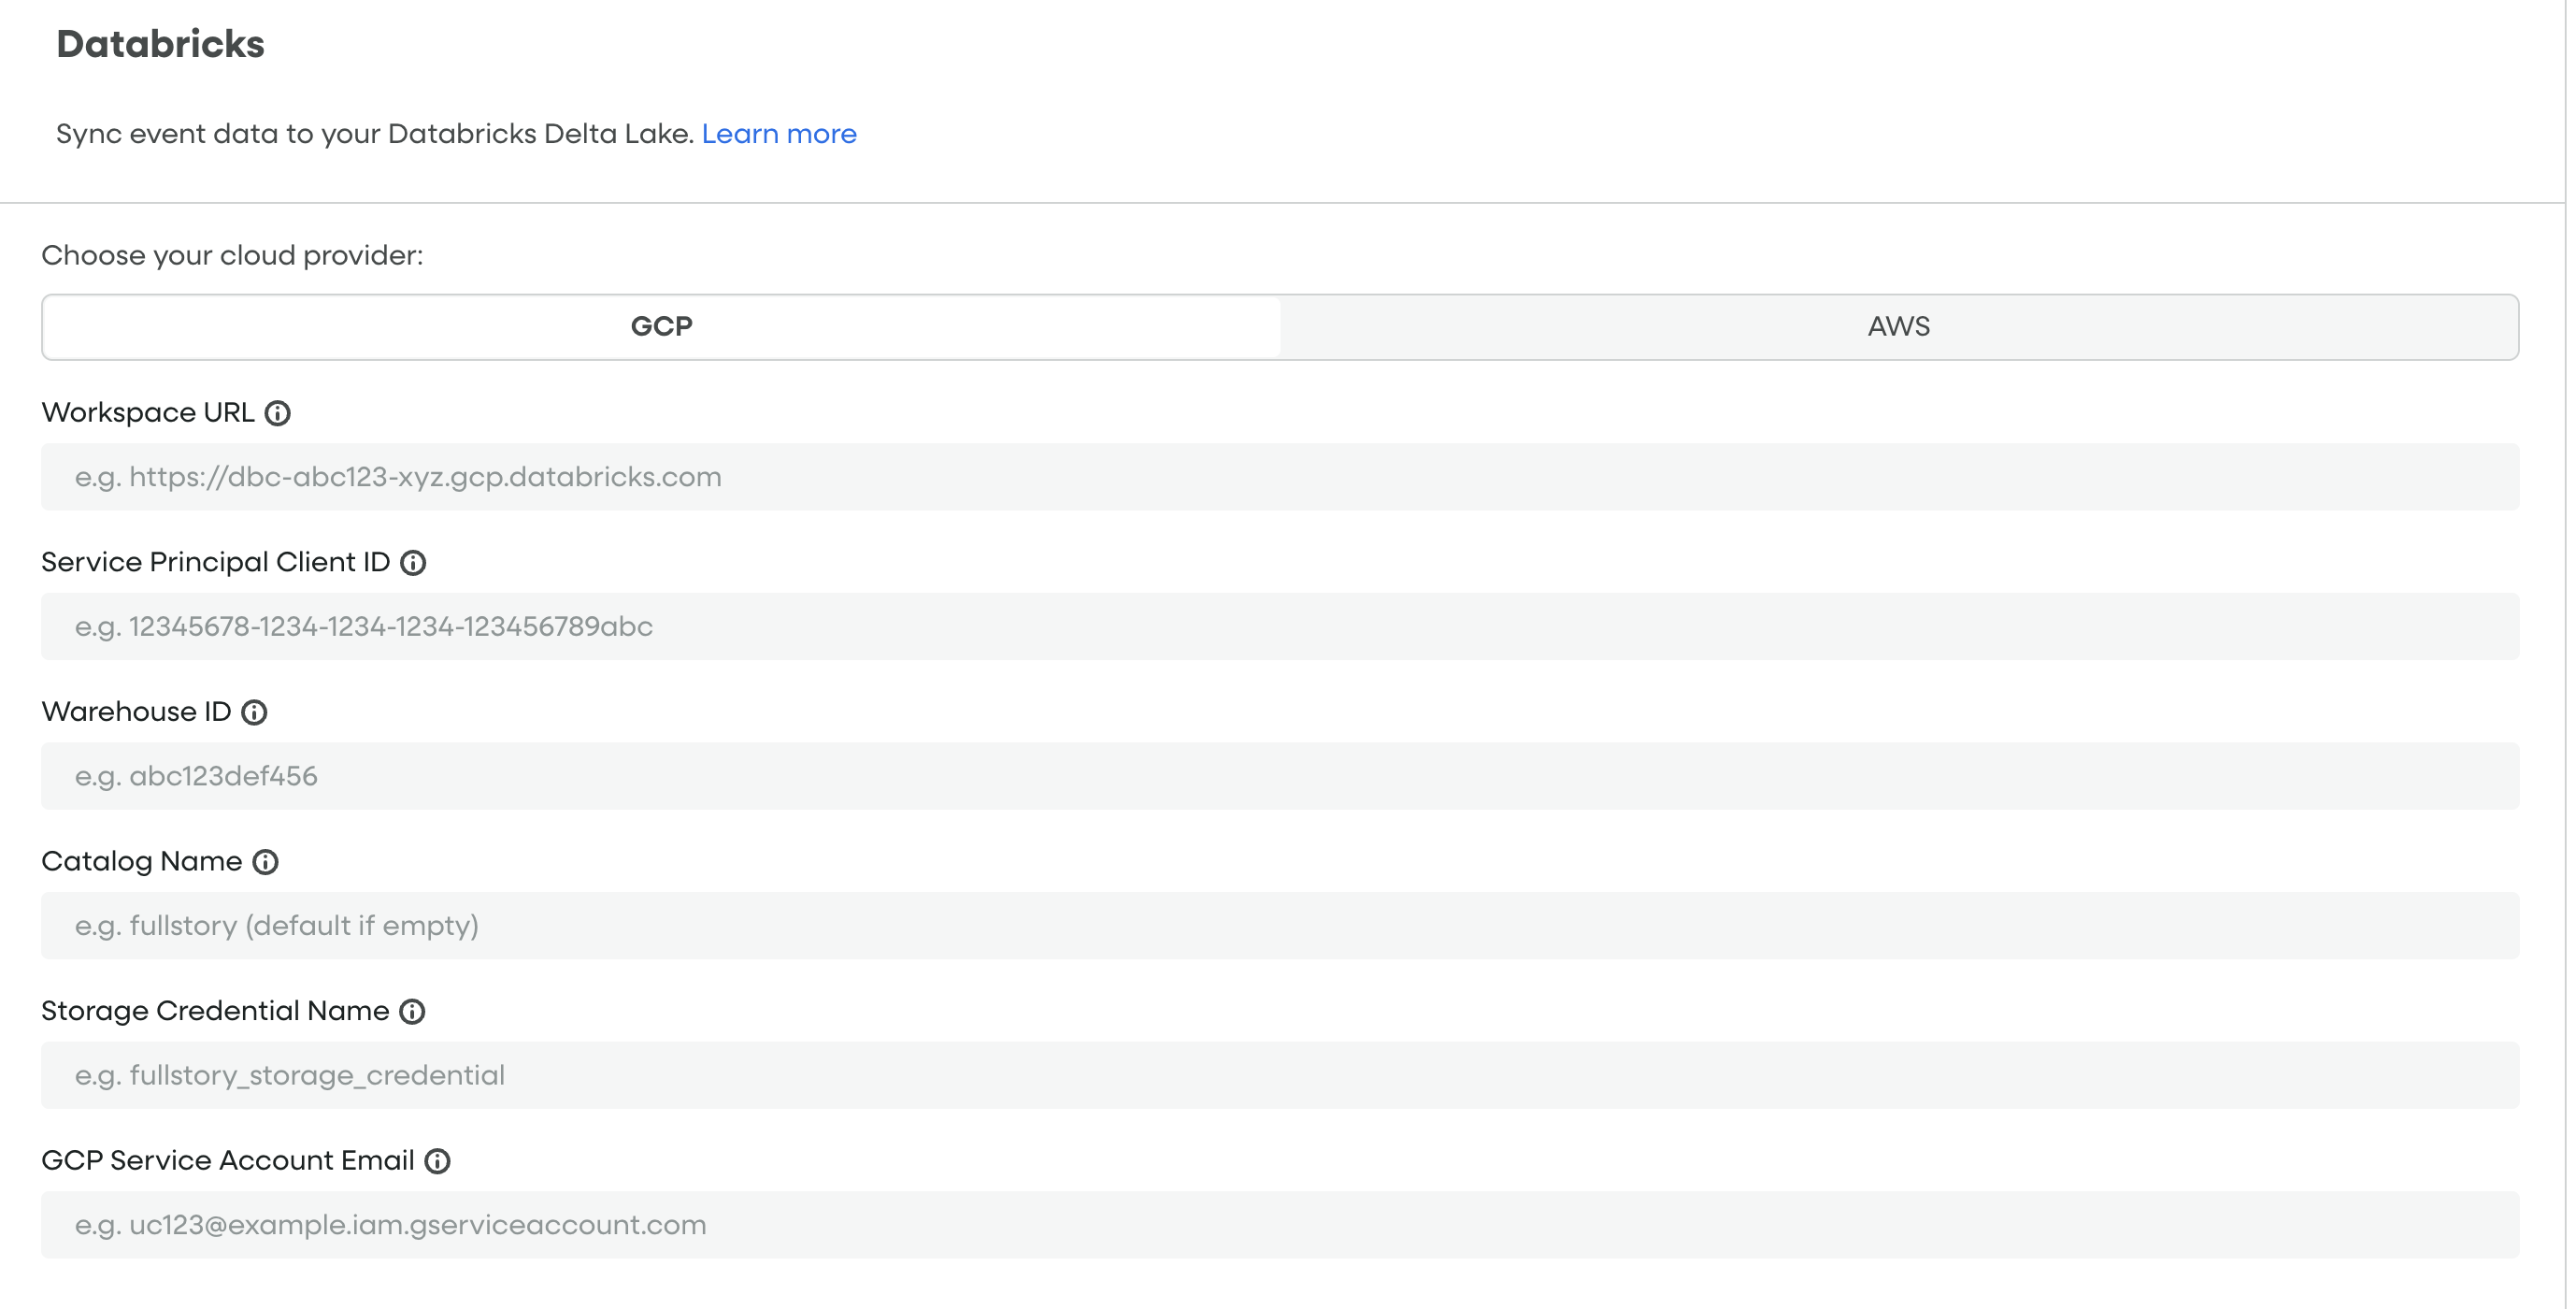Select the GCP cloud provider tab
This screenshot has width=2576, height=1309.
[661, 327]
